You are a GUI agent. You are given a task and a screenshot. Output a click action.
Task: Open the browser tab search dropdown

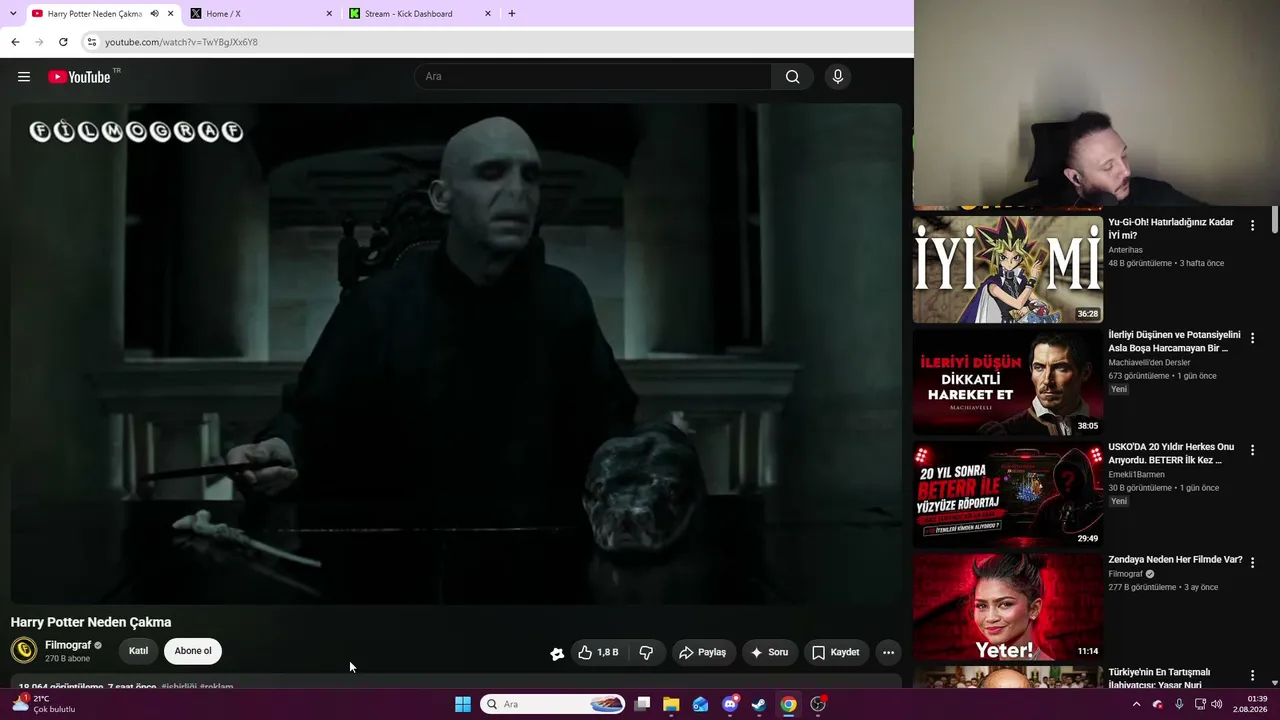click(13, 14)
